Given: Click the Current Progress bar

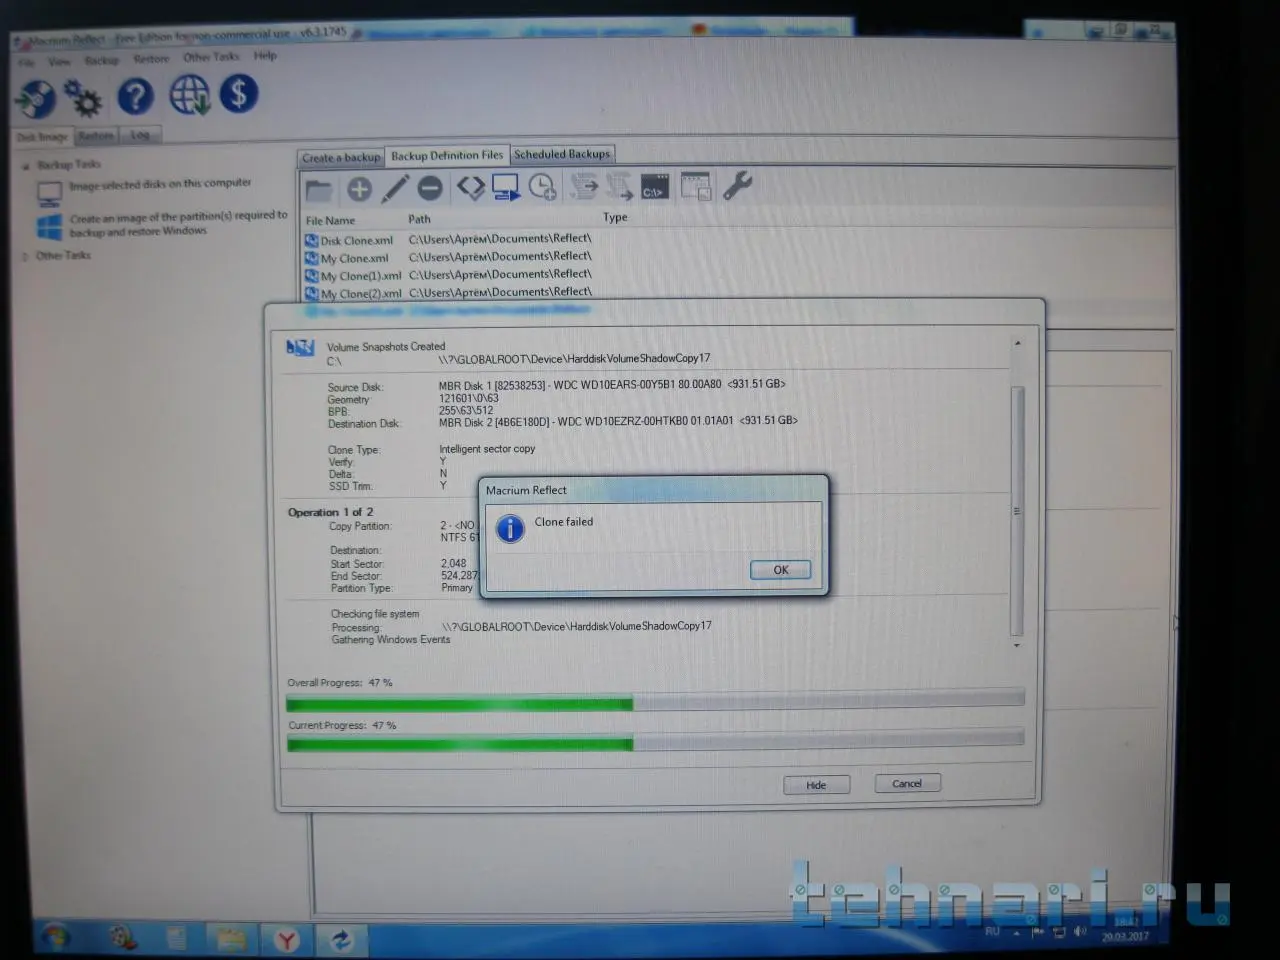Looking at the screenshot, I should click(655, 741).
